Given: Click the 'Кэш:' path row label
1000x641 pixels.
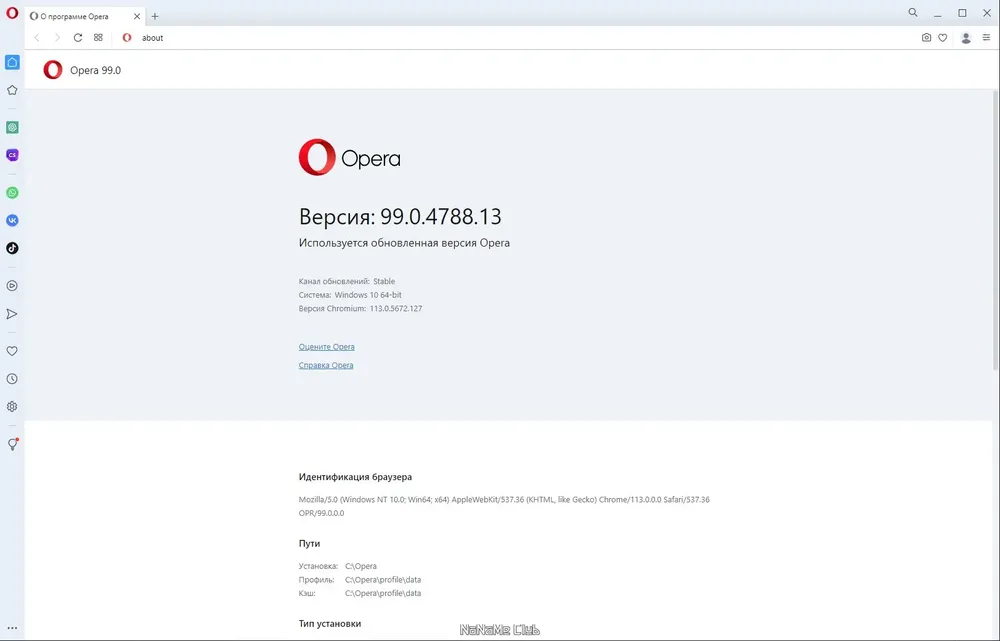Looking at the screenshot, I should 307,593.
